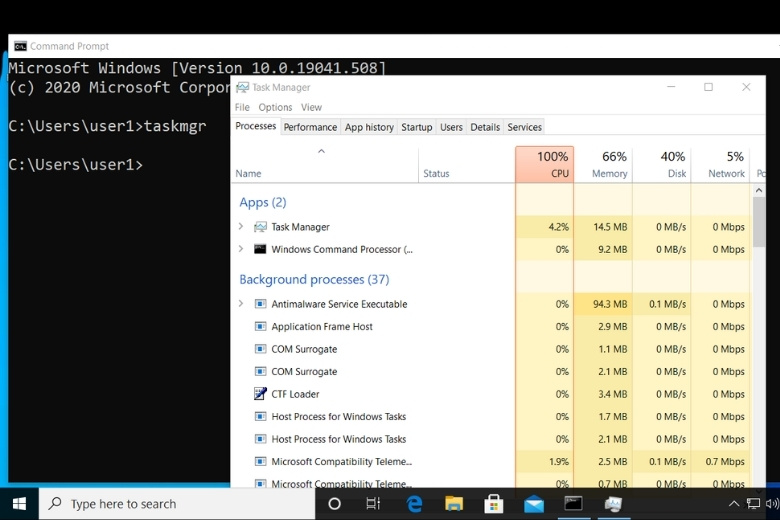Screen dimensions: 780x520
Task: Open the Windows Start menu
Action: point(19,504)
